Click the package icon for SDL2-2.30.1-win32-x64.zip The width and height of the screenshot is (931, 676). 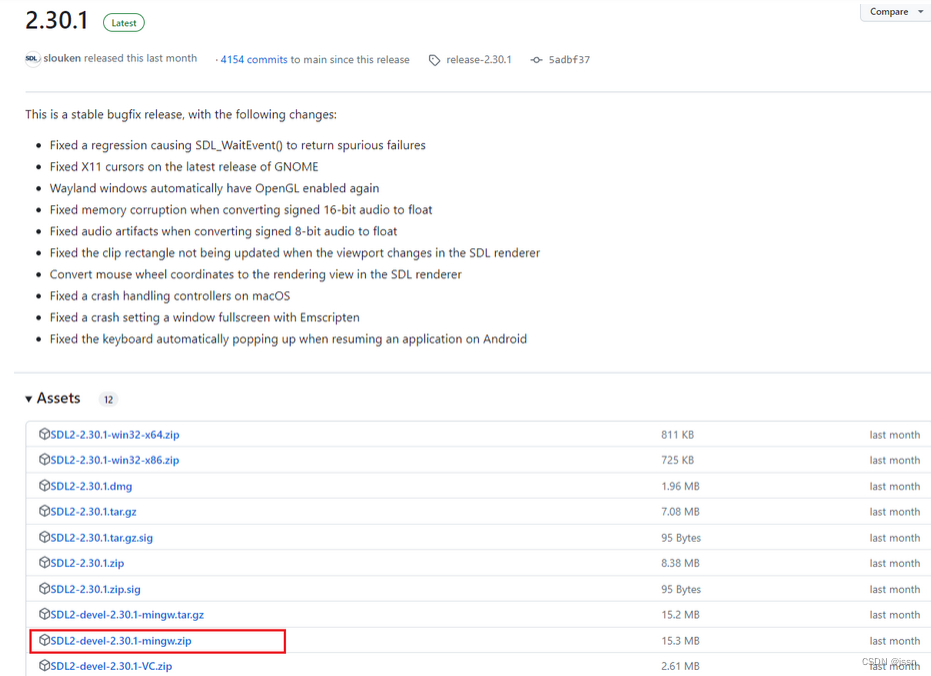pyautogui.click(x=44, y=434)
